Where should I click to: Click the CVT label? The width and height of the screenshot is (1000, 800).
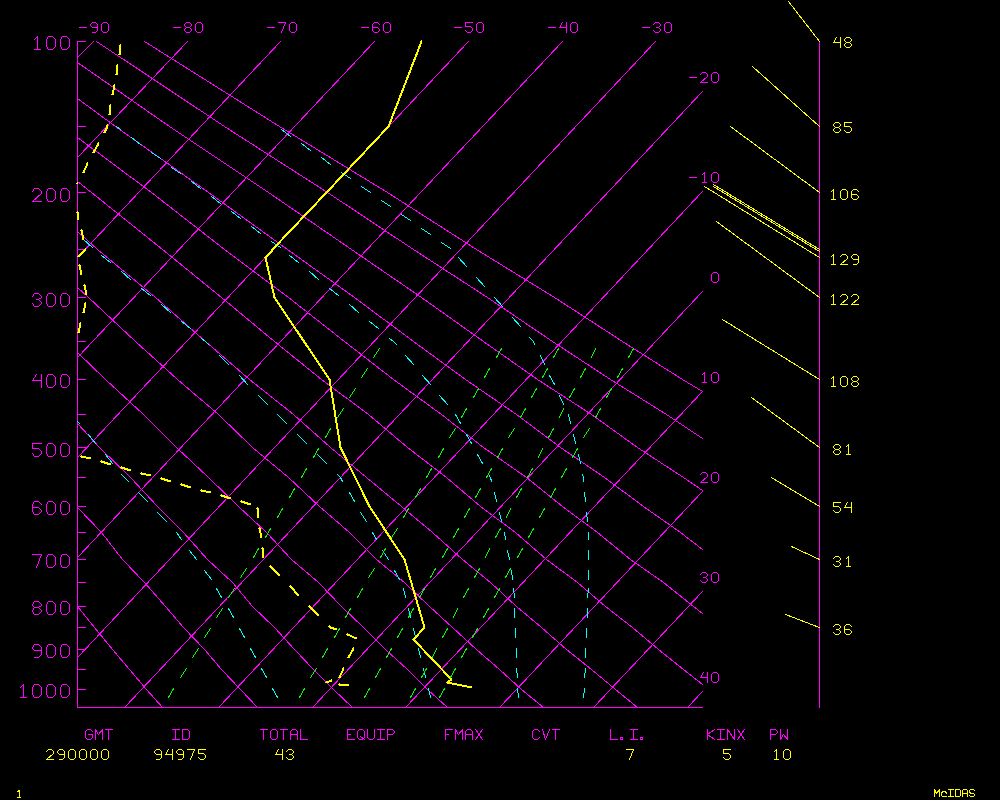coord(545,735)
